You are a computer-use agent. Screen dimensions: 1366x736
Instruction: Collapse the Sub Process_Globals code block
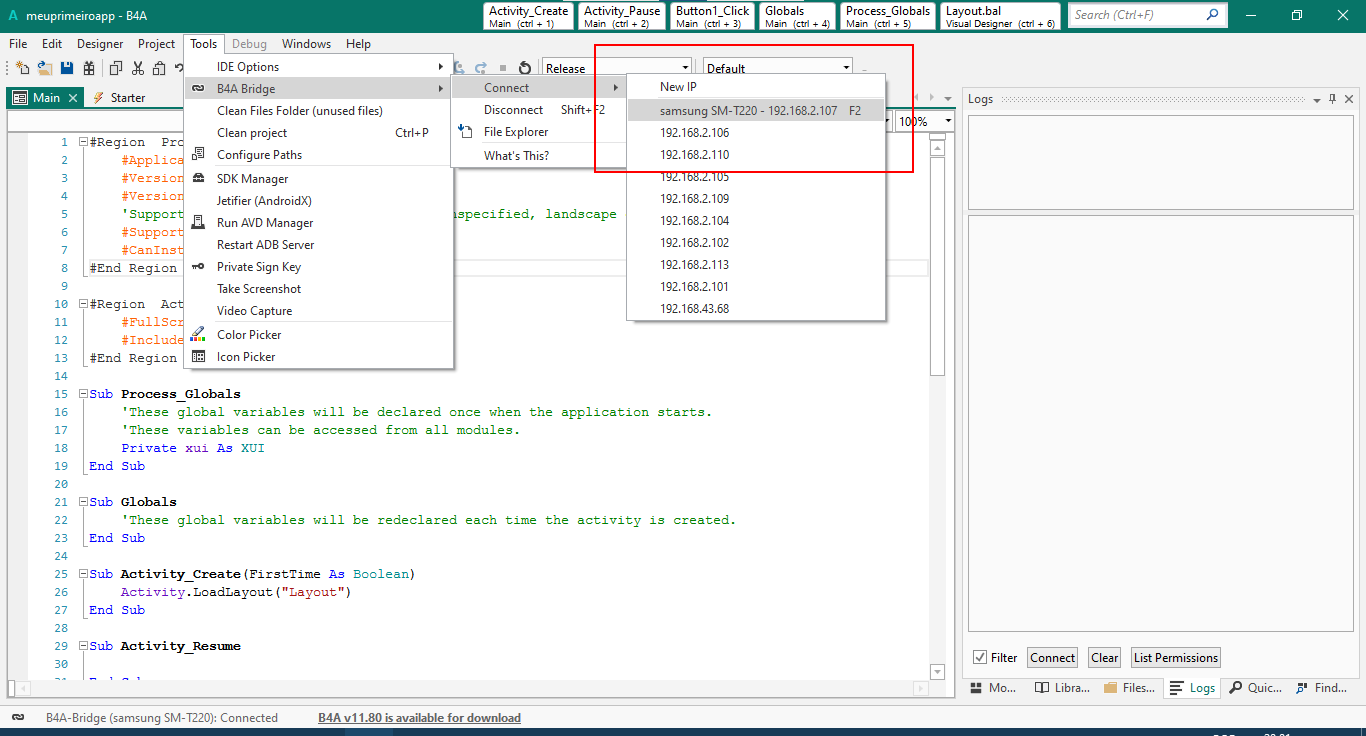pos(83,394)
